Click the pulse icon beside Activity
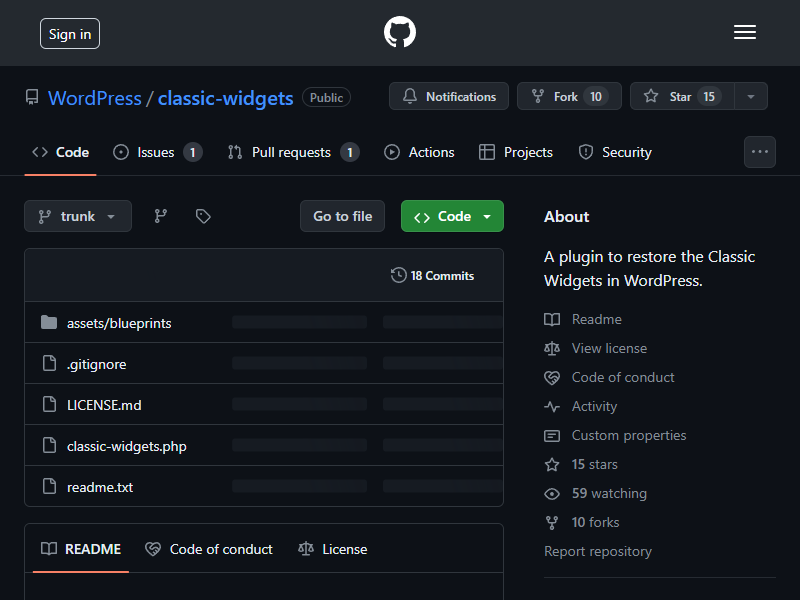This screenshot has height=600, width=800. pyautogui.click(x=552, y=407)
